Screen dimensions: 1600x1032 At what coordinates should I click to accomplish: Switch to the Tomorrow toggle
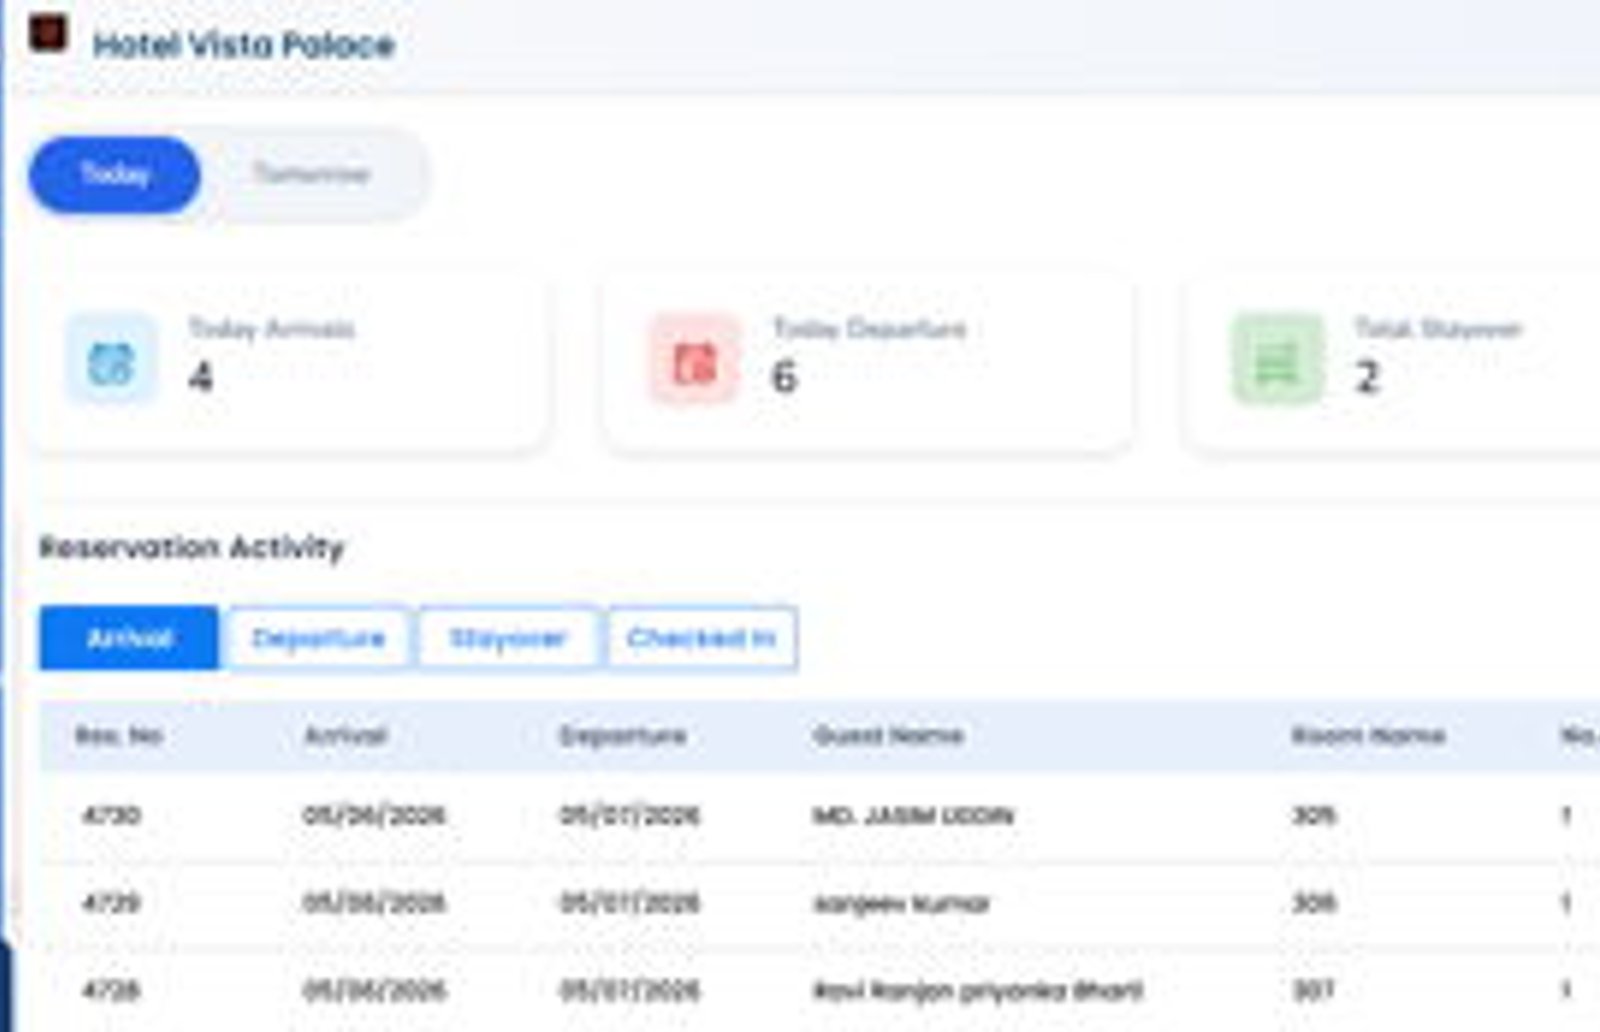click(312, 175)
